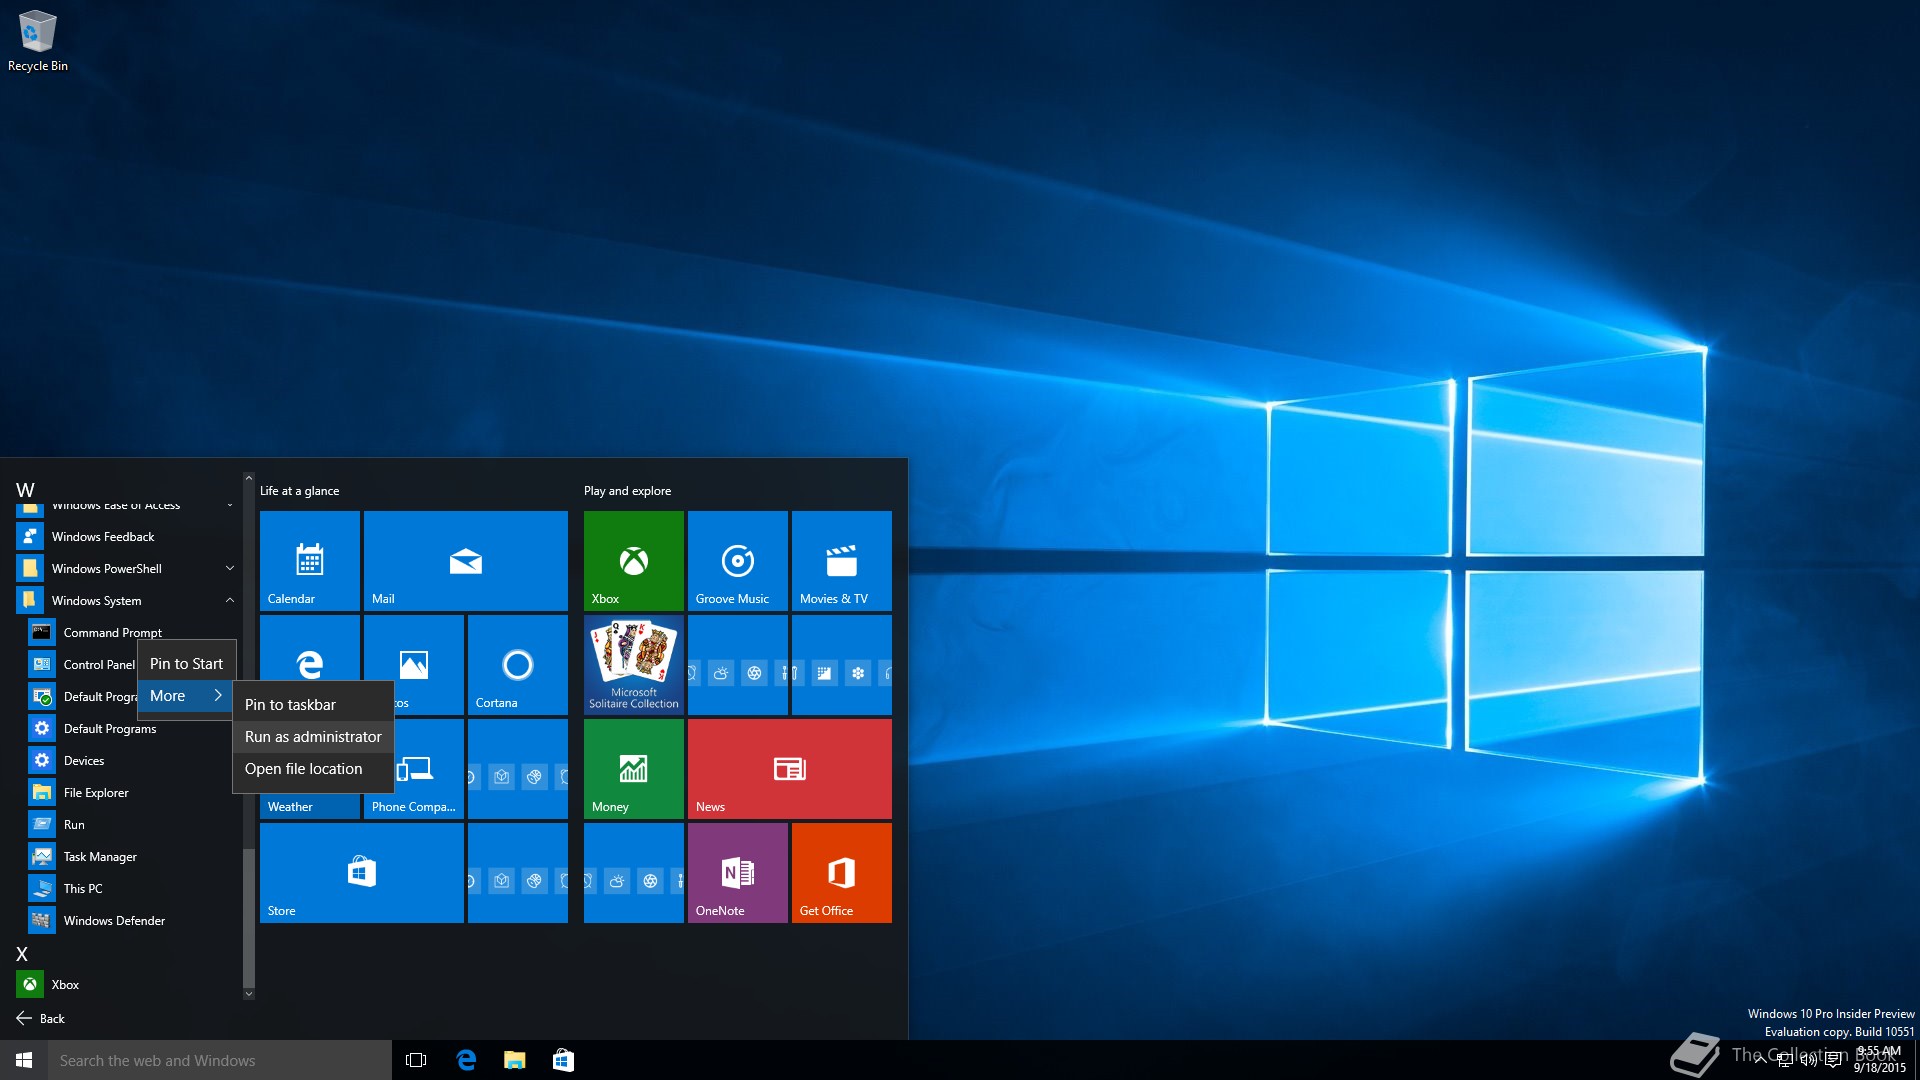Viewport: 1920px width, 1080px height.
Task: Click scrollbar up arrow in app list
Action: (x=249, y=478)
